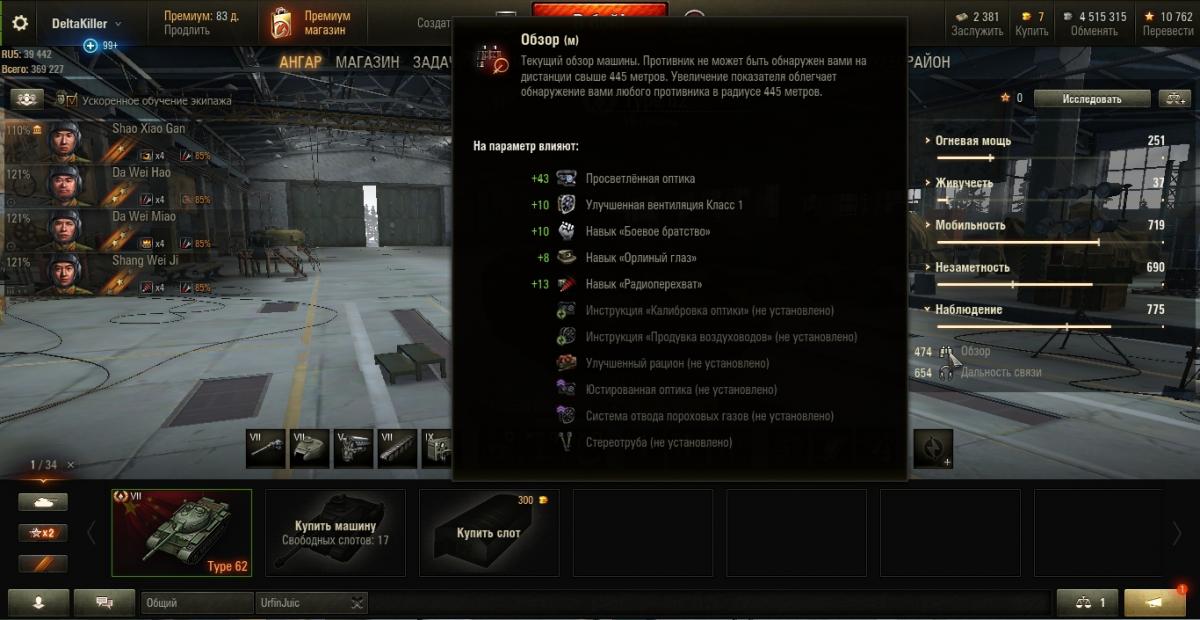Screen dimensions: 1200x620
Task: Open the contacts list button
Action: click(40, 602)
